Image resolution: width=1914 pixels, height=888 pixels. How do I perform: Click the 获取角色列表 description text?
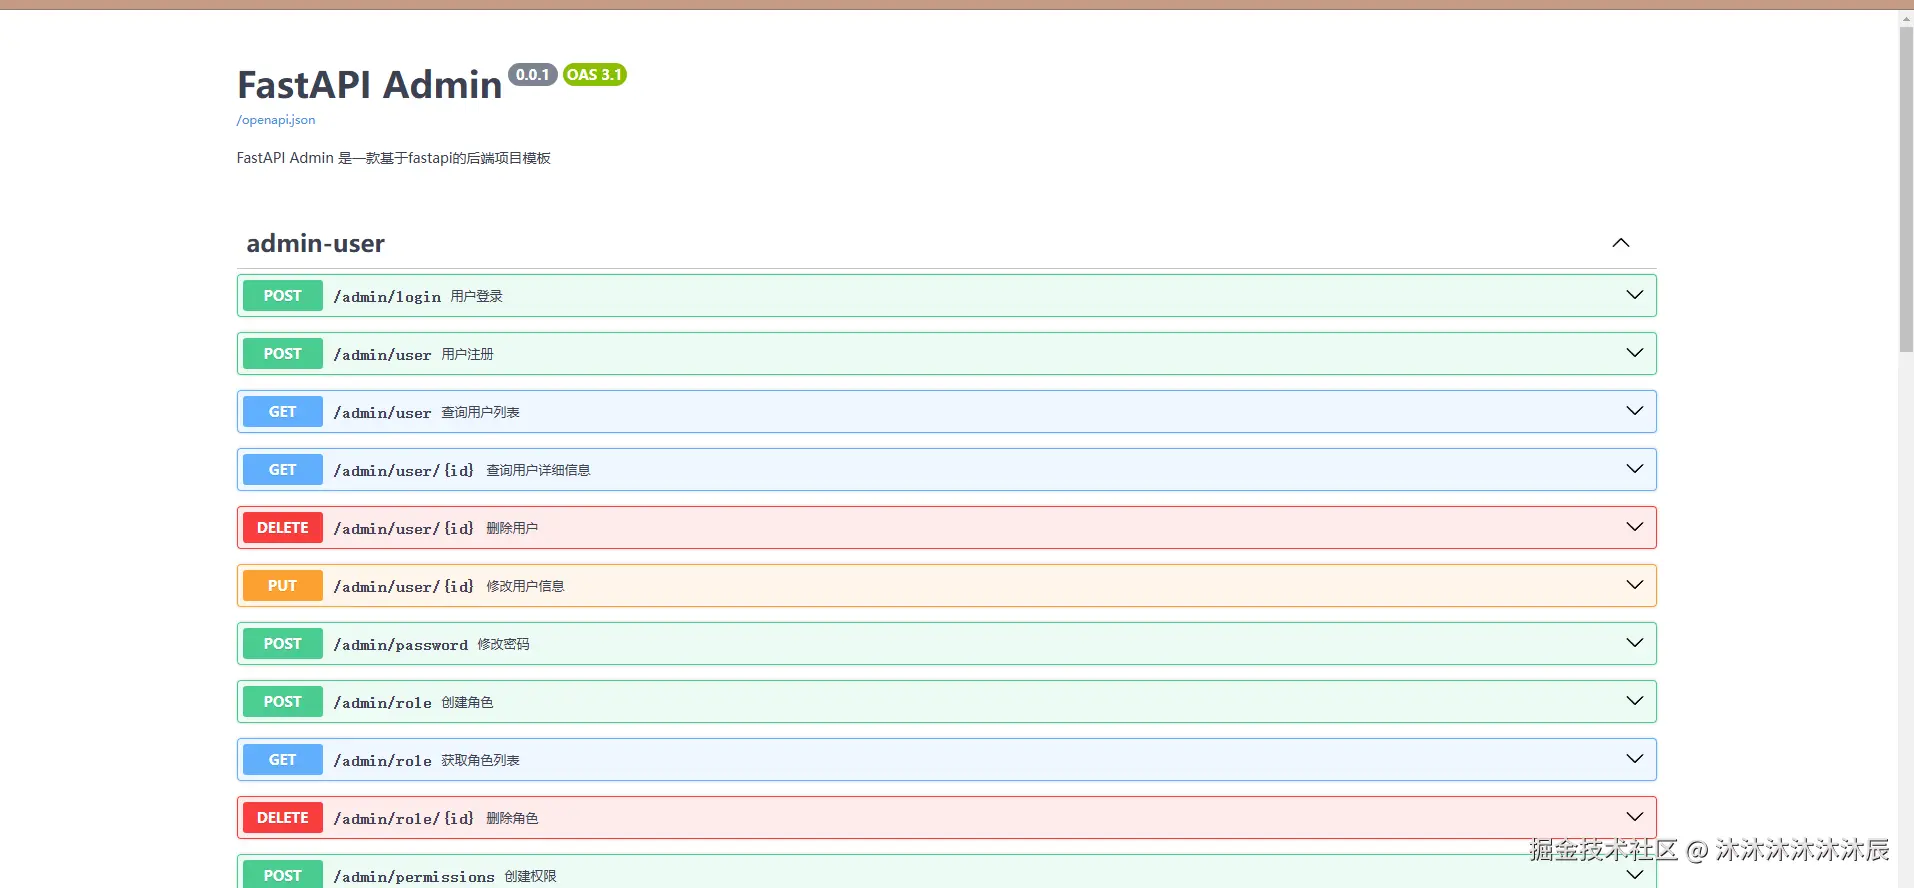[x=481, y=760]
